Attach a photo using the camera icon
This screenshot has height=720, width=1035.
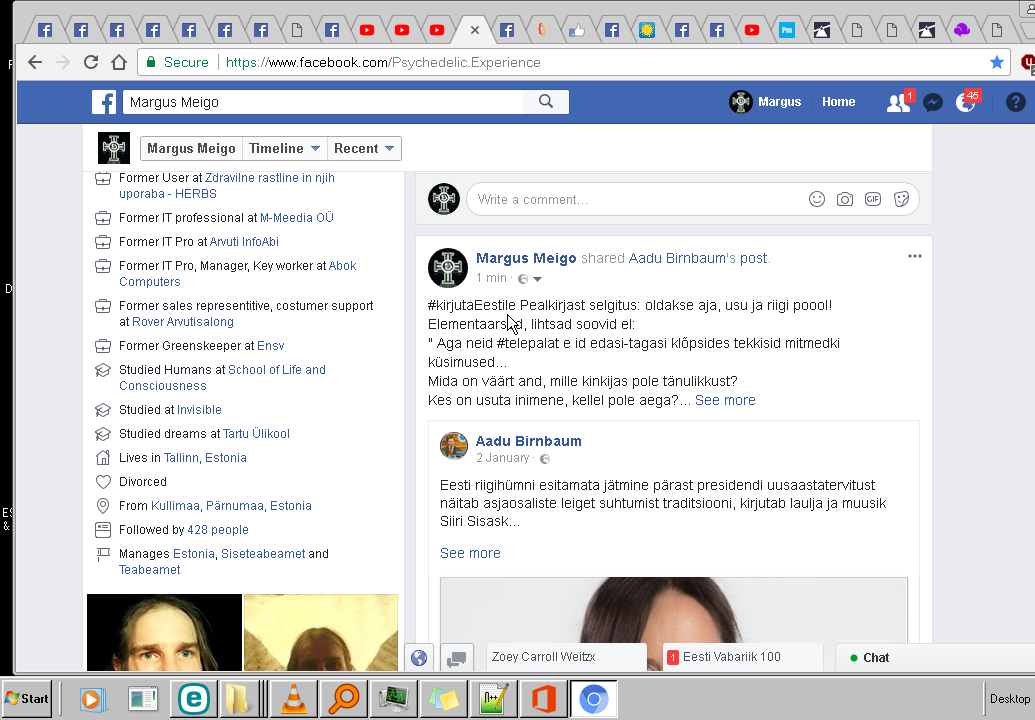click(x=845, y=199)
